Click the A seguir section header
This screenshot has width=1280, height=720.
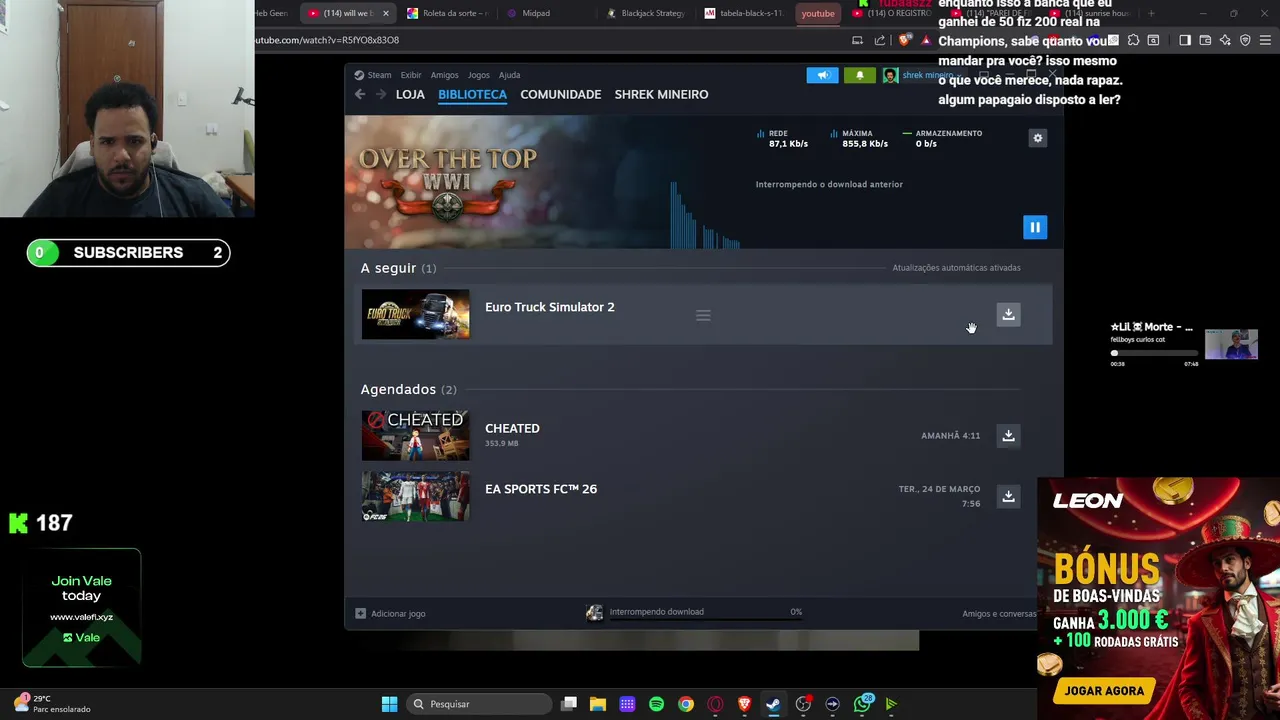(398, 268)
